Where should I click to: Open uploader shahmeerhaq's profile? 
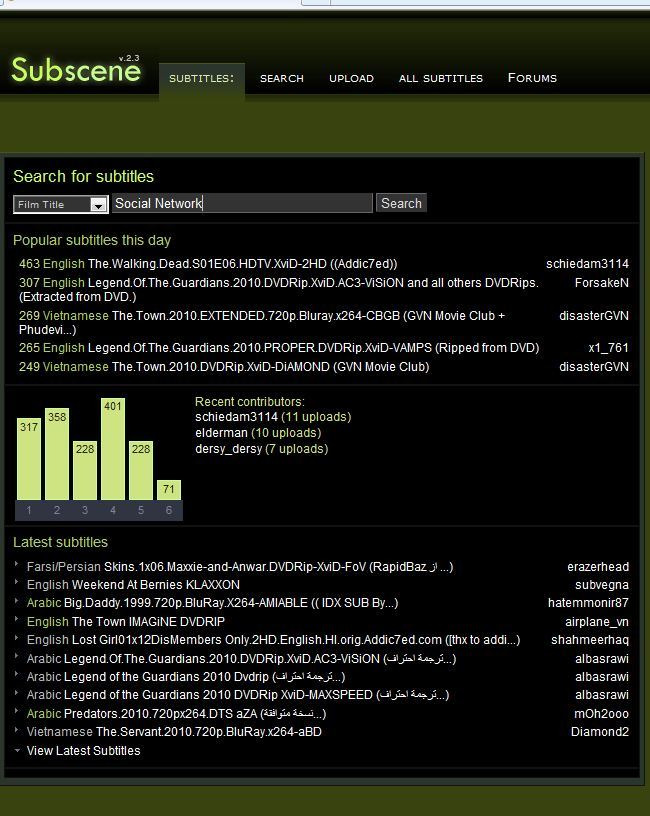pyautogui.click(x=590, y=640)
